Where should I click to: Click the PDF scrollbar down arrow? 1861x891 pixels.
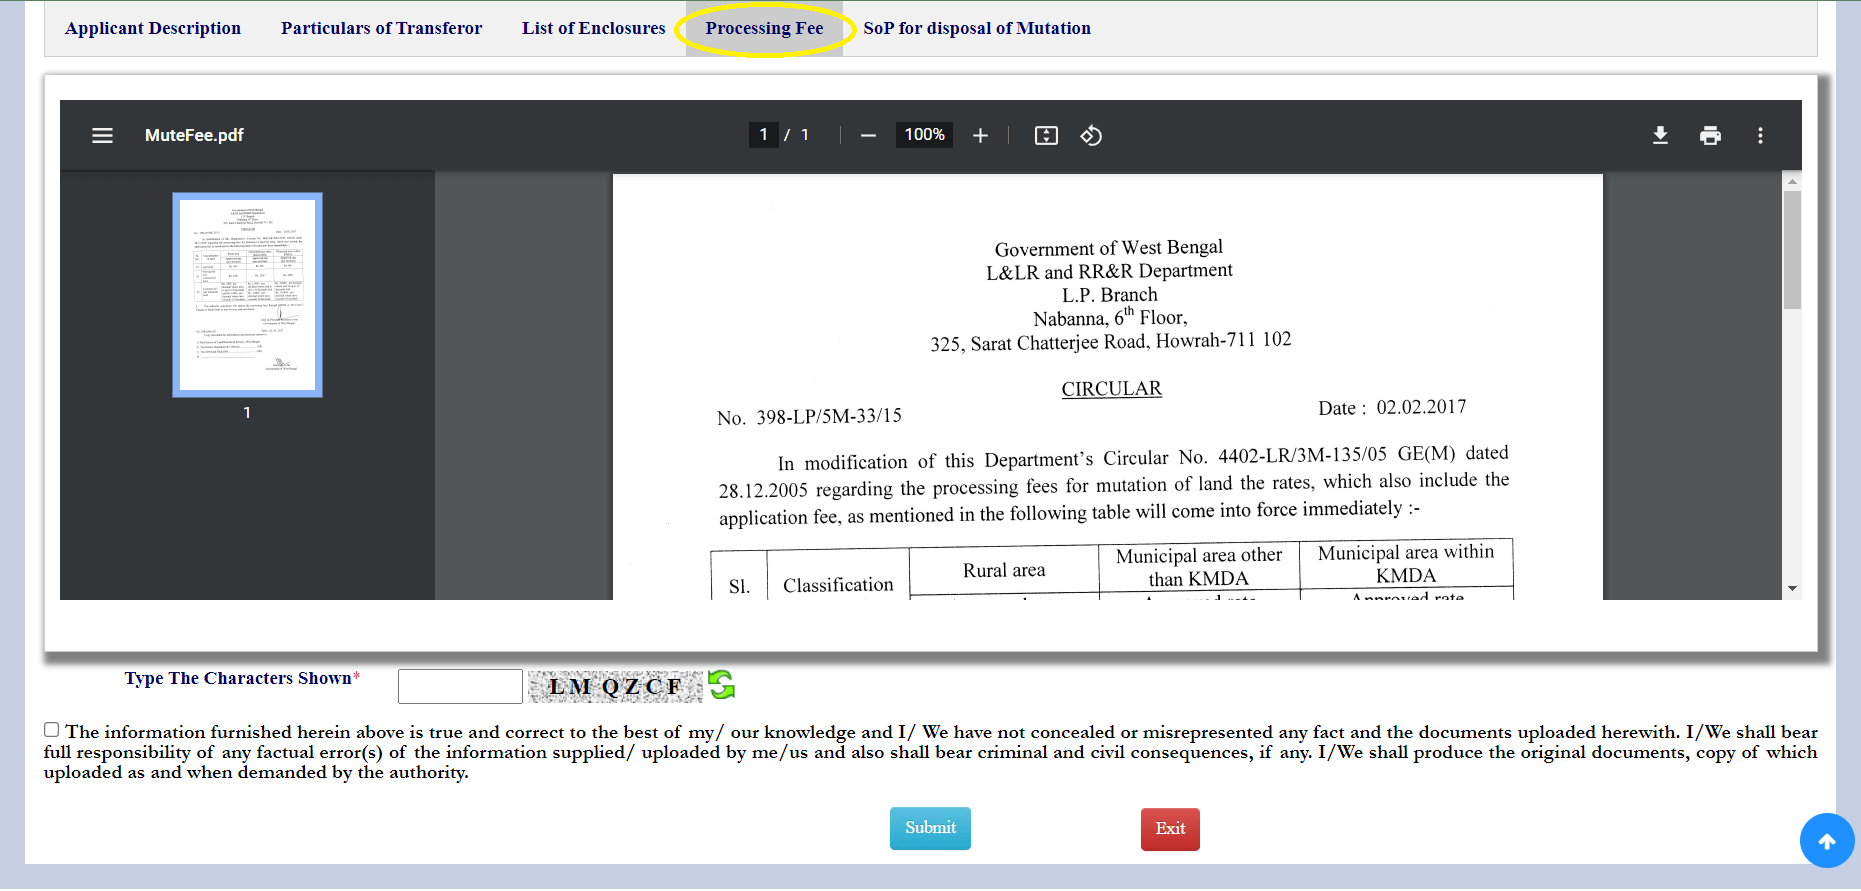(x=1792, y=589)
